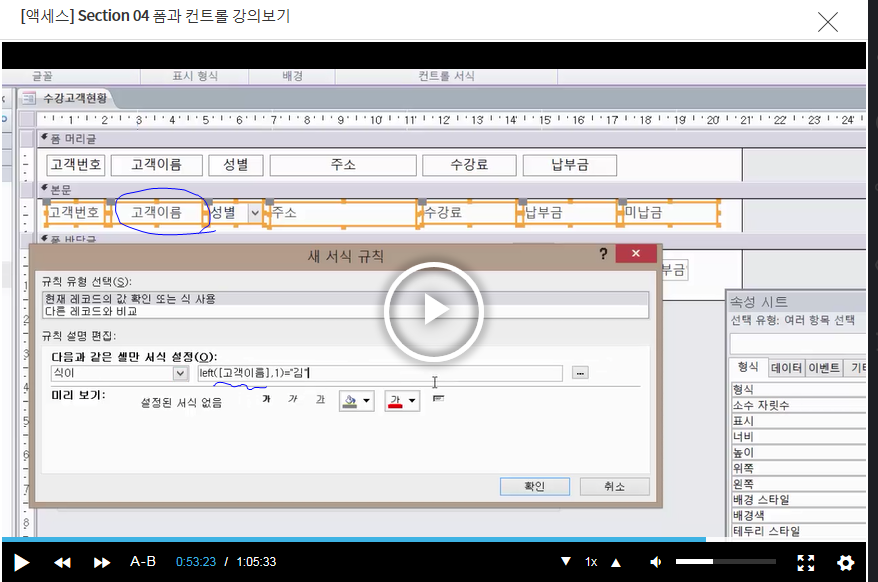The height and width of the screenshot is (582, 878).
Task: Enter fullscreen mode
Action: tap(805, 562)
